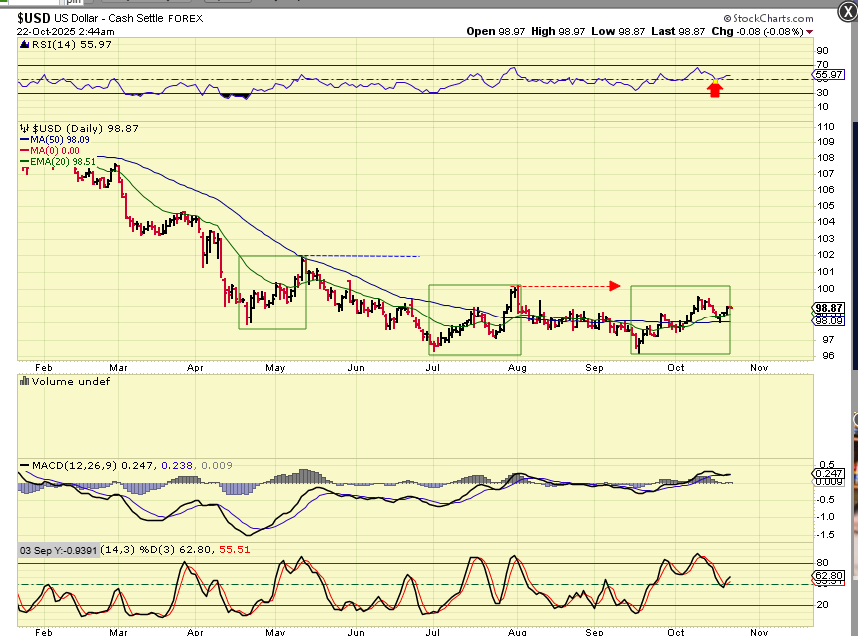This screenshot has width=858, height=636.
Task: Select the green EMA(20) legend entry
Action: (x=64, y=161)
